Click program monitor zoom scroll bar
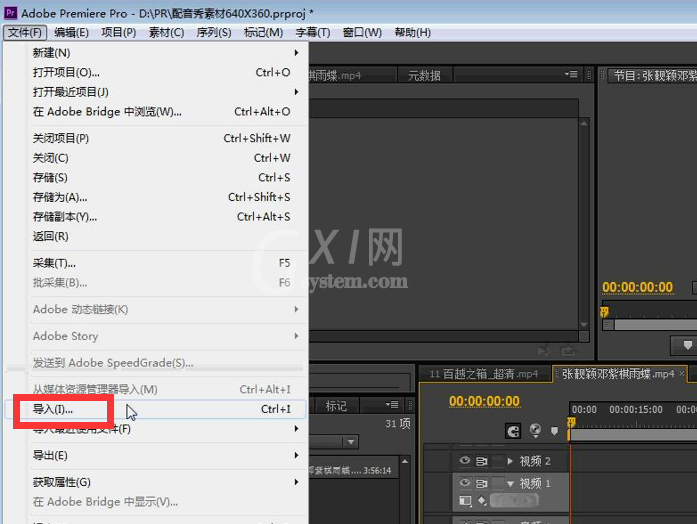Screen dimensions: 697x524 [655, 325]
